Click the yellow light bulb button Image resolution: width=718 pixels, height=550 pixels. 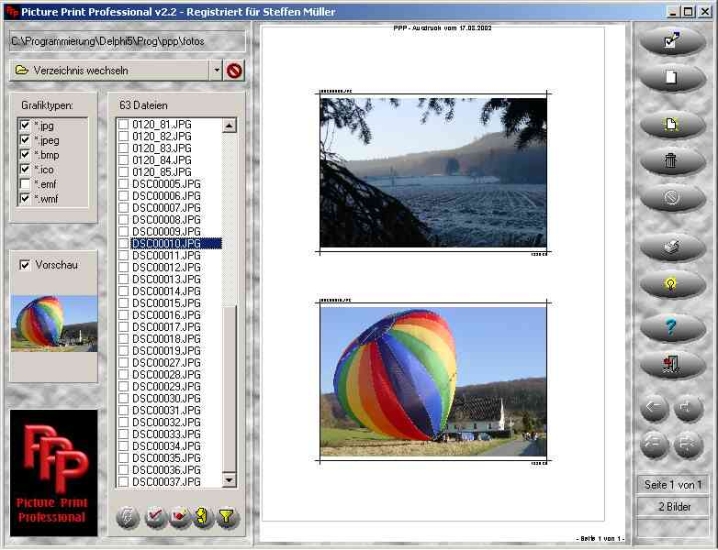coord(671,284)
